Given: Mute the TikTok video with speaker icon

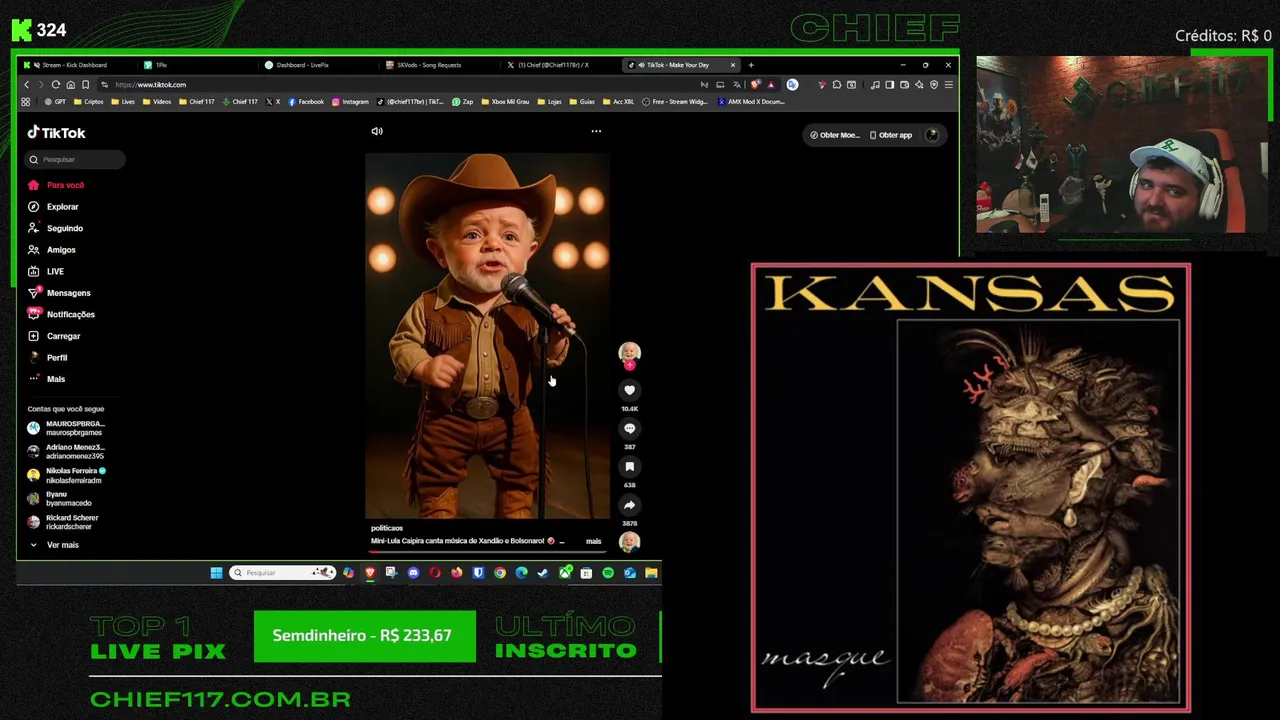Looking at the screenshot, I should tap(377, 131).
